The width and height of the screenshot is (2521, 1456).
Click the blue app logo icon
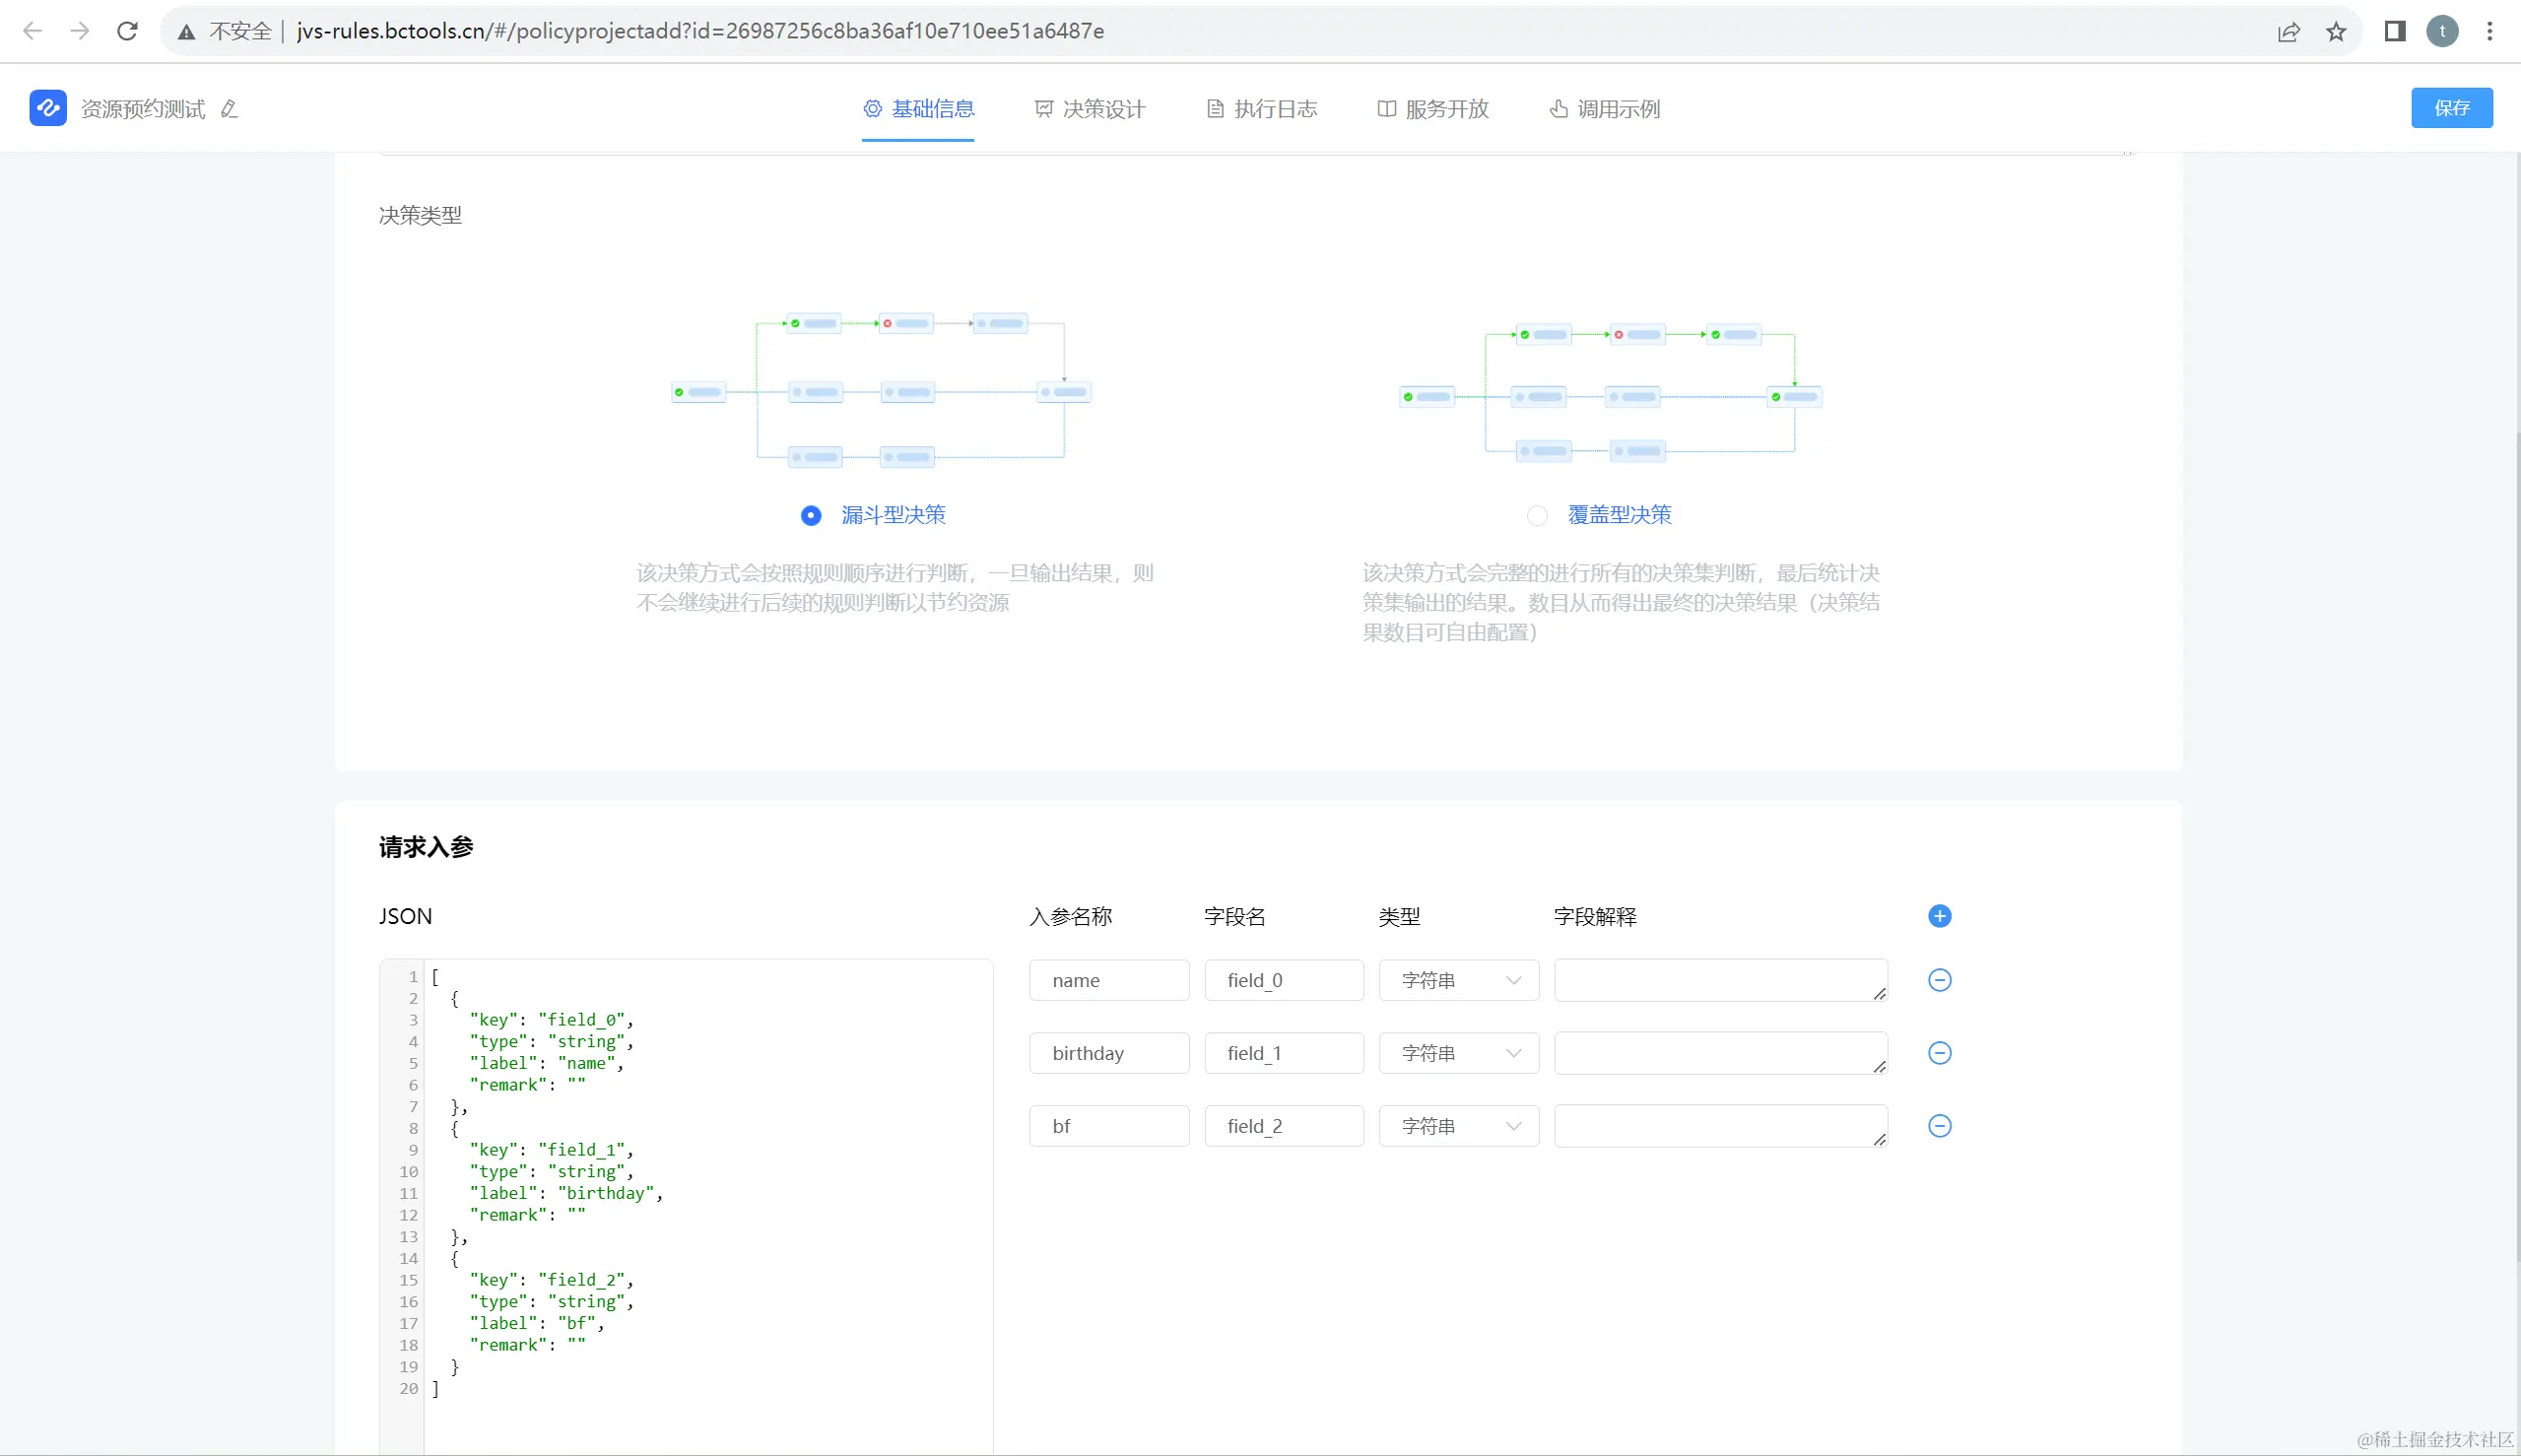click(48, 108)
